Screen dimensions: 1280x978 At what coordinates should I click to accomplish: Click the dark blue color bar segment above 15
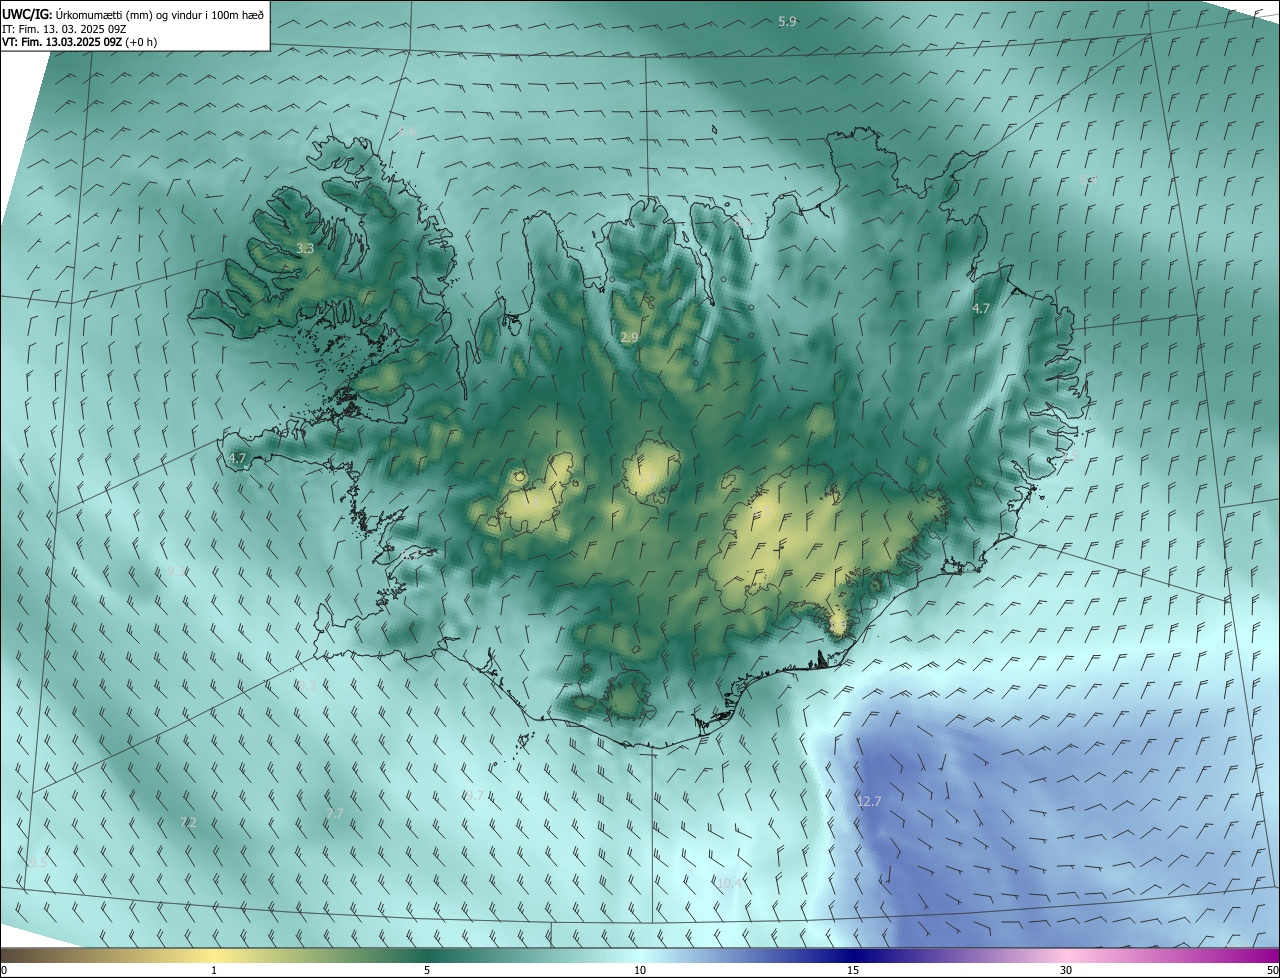(853, 955)
